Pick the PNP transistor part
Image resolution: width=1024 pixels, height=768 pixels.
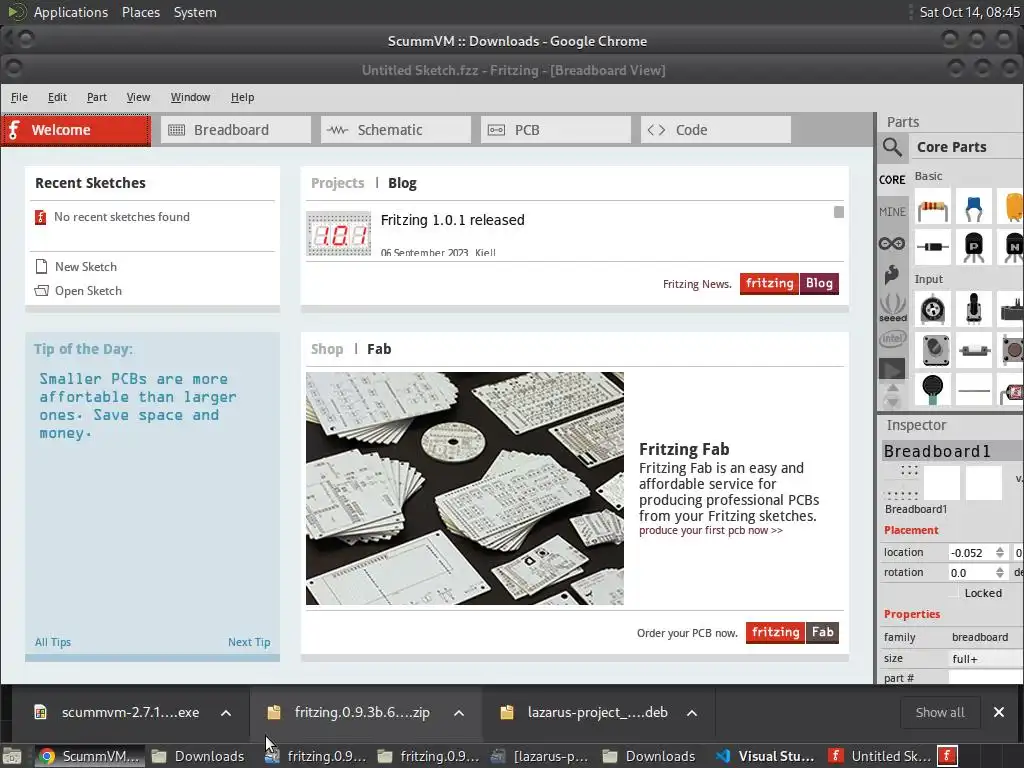(x=973, y=247)
